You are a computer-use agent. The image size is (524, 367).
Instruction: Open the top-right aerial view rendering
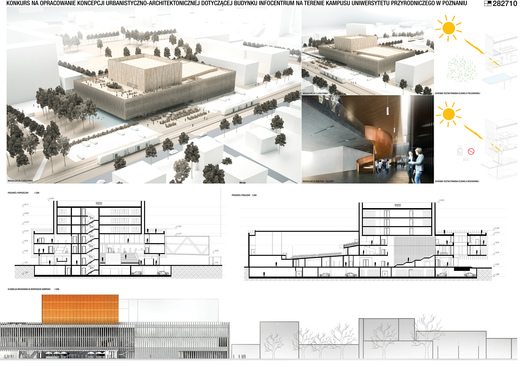368,51
